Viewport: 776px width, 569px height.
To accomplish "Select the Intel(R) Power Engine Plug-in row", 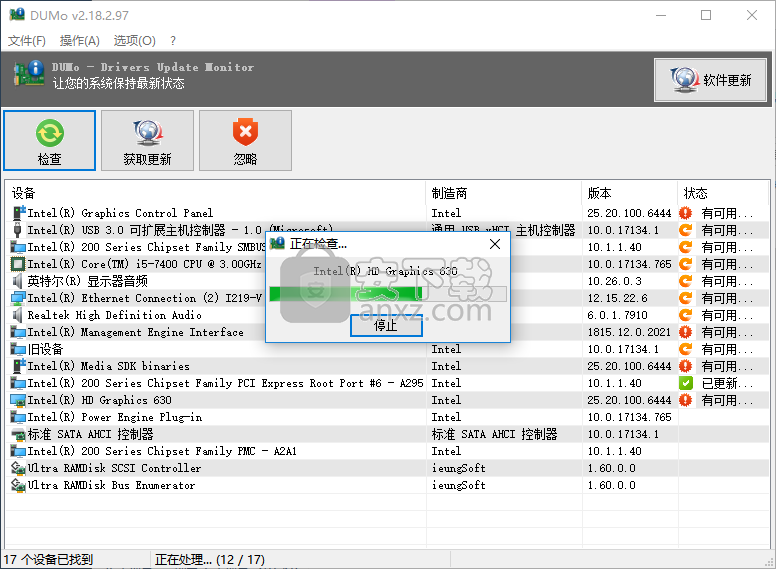I will point(387,417).
